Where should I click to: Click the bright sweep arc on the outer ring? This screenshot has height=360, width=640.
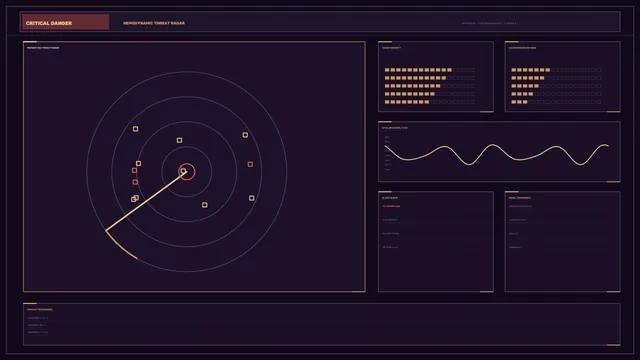[x=120, y=247]
